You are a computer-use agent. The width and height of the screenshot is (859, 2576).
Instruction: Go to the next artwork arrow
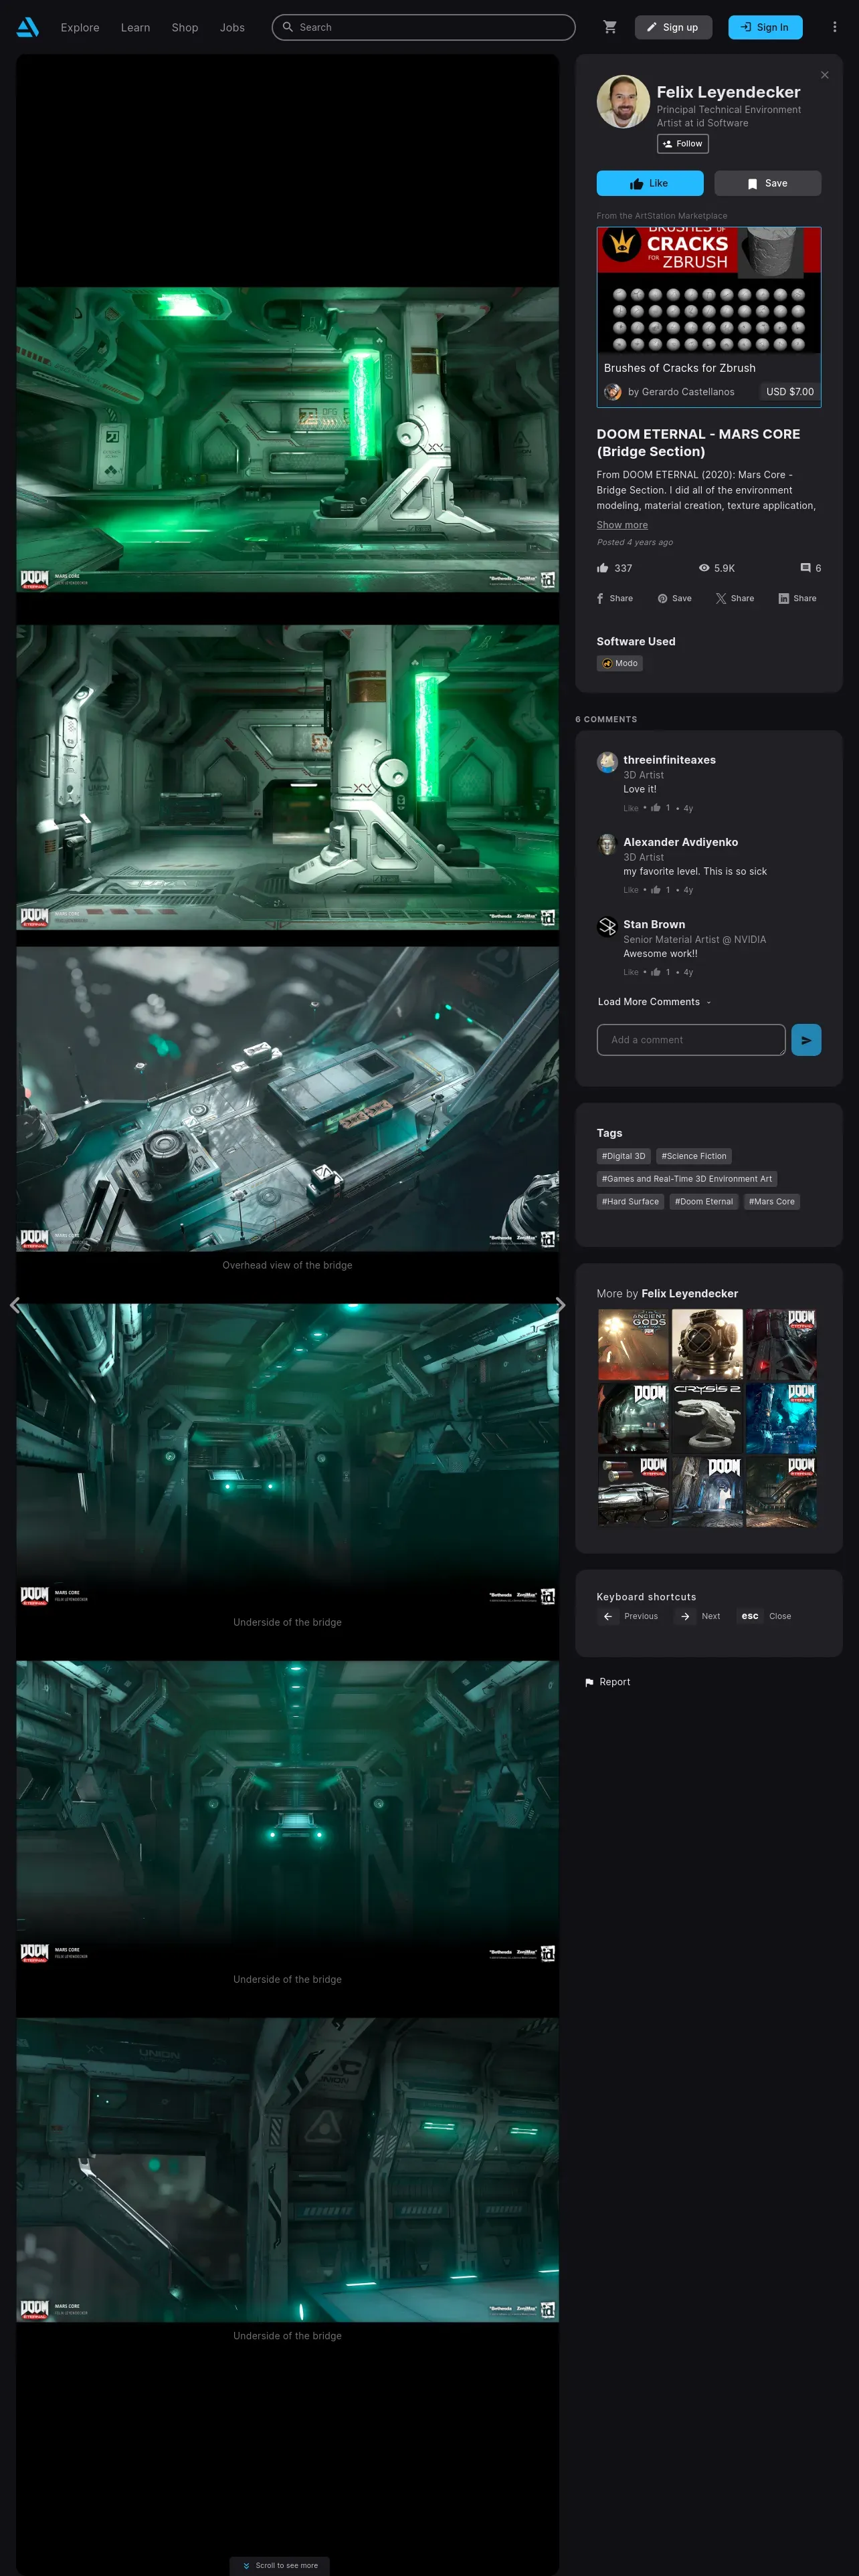click(560, 1304)
